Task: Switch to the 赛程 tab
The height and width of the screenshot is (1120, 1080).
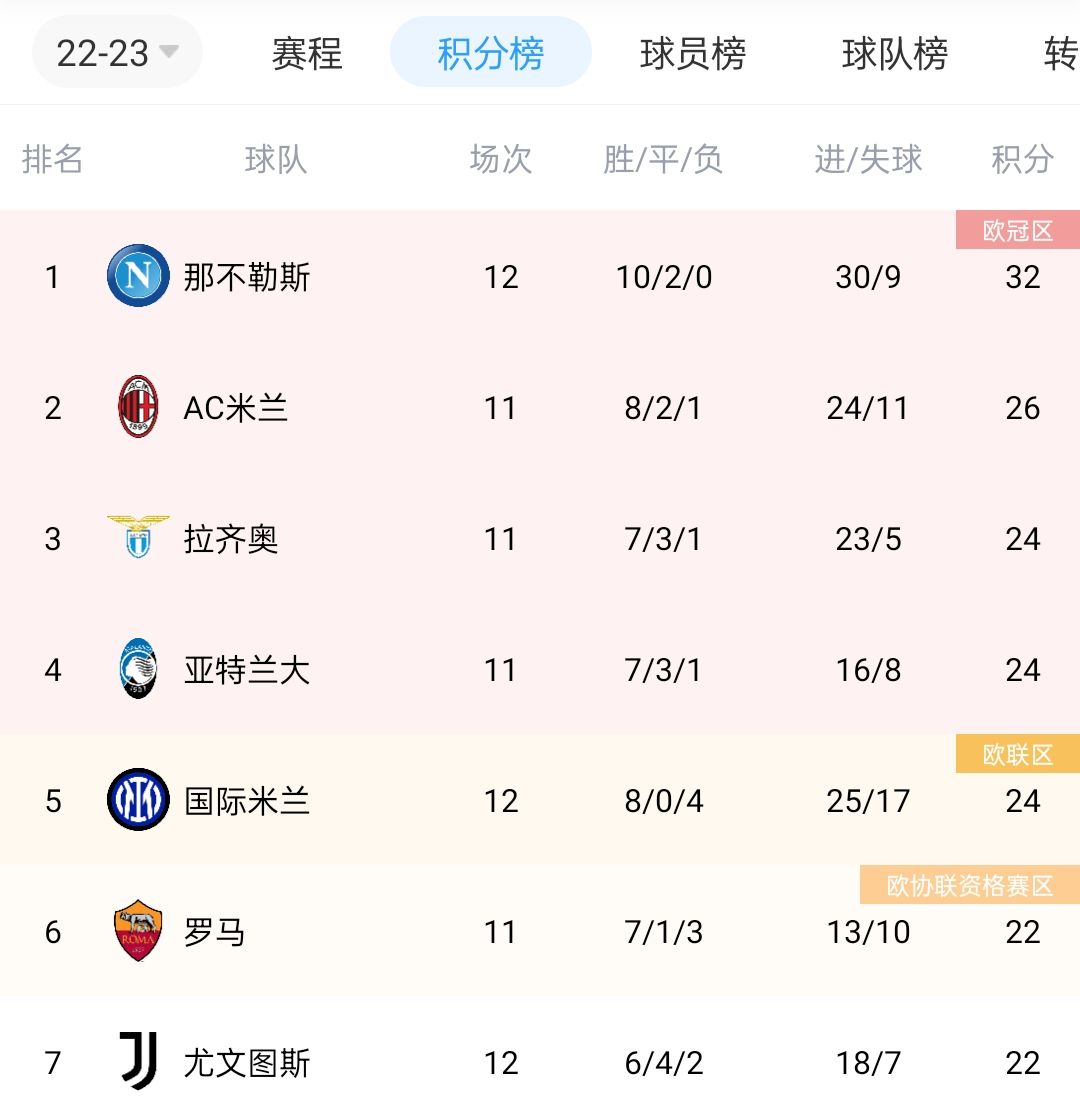Action: [305, 57]
